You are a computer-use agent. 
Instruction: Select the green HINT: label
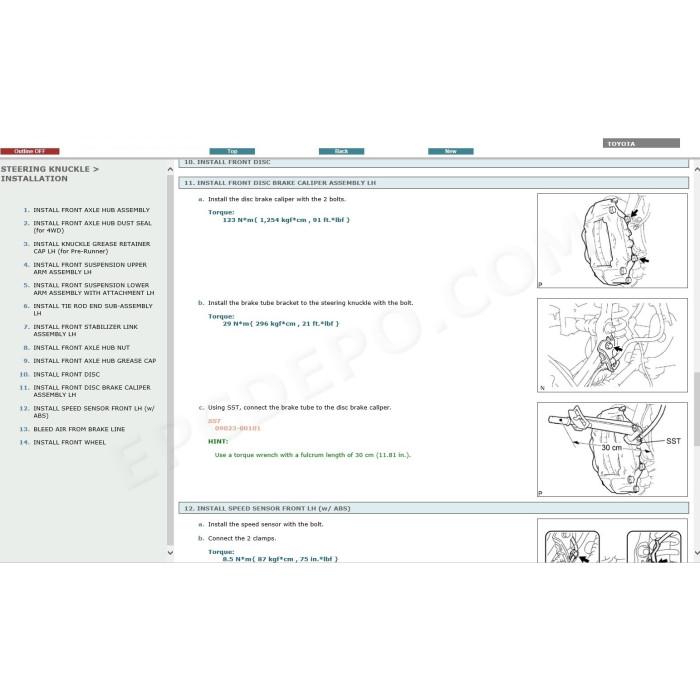tap(218, 442)
